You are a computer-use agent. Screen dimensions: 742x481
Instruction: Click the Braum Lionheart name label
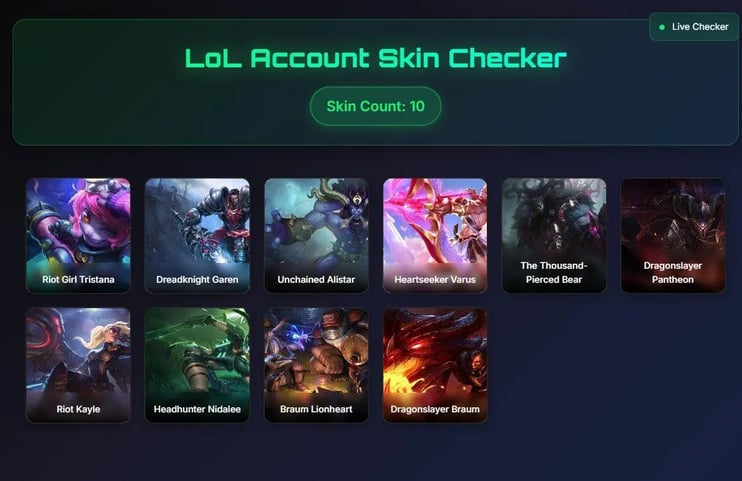[x=316, y=409]
